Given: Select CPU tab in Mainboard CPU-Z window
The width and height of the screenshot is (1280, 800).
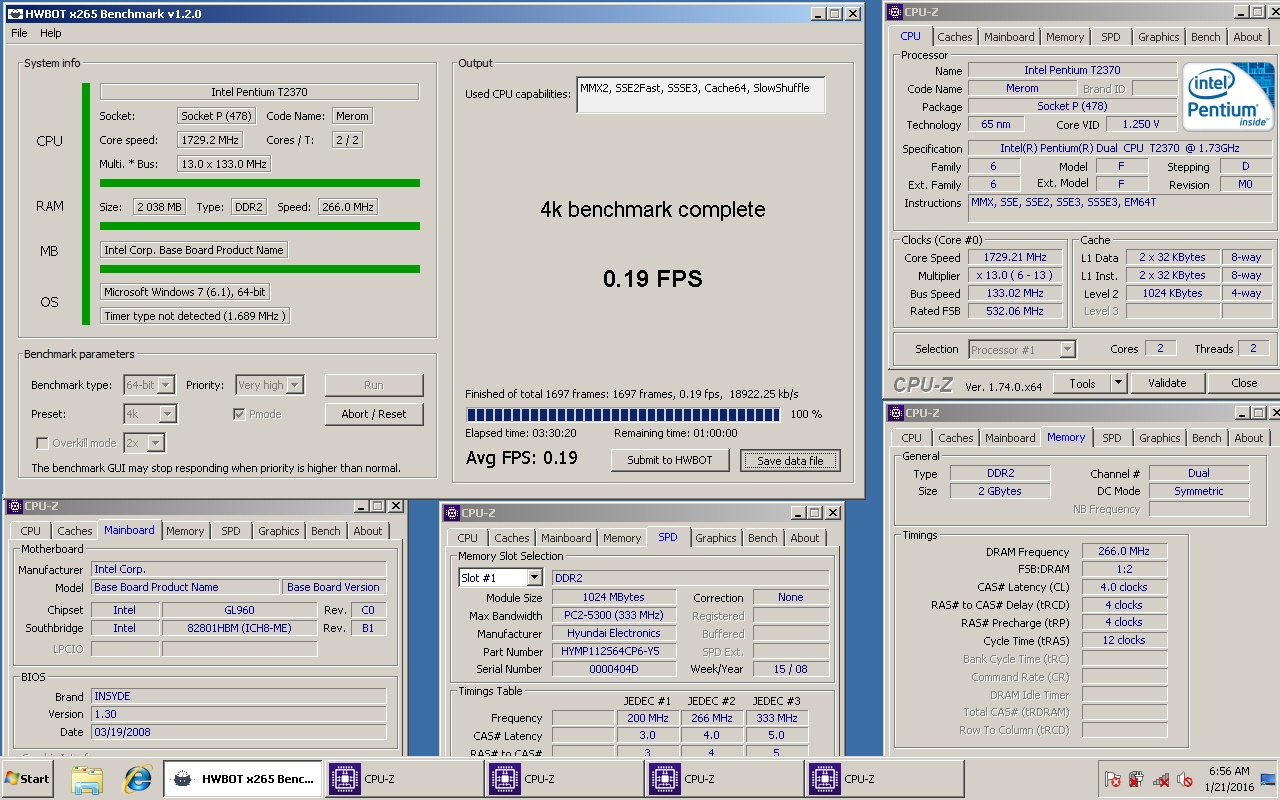Looking at the screenshot, I should 31,531.
